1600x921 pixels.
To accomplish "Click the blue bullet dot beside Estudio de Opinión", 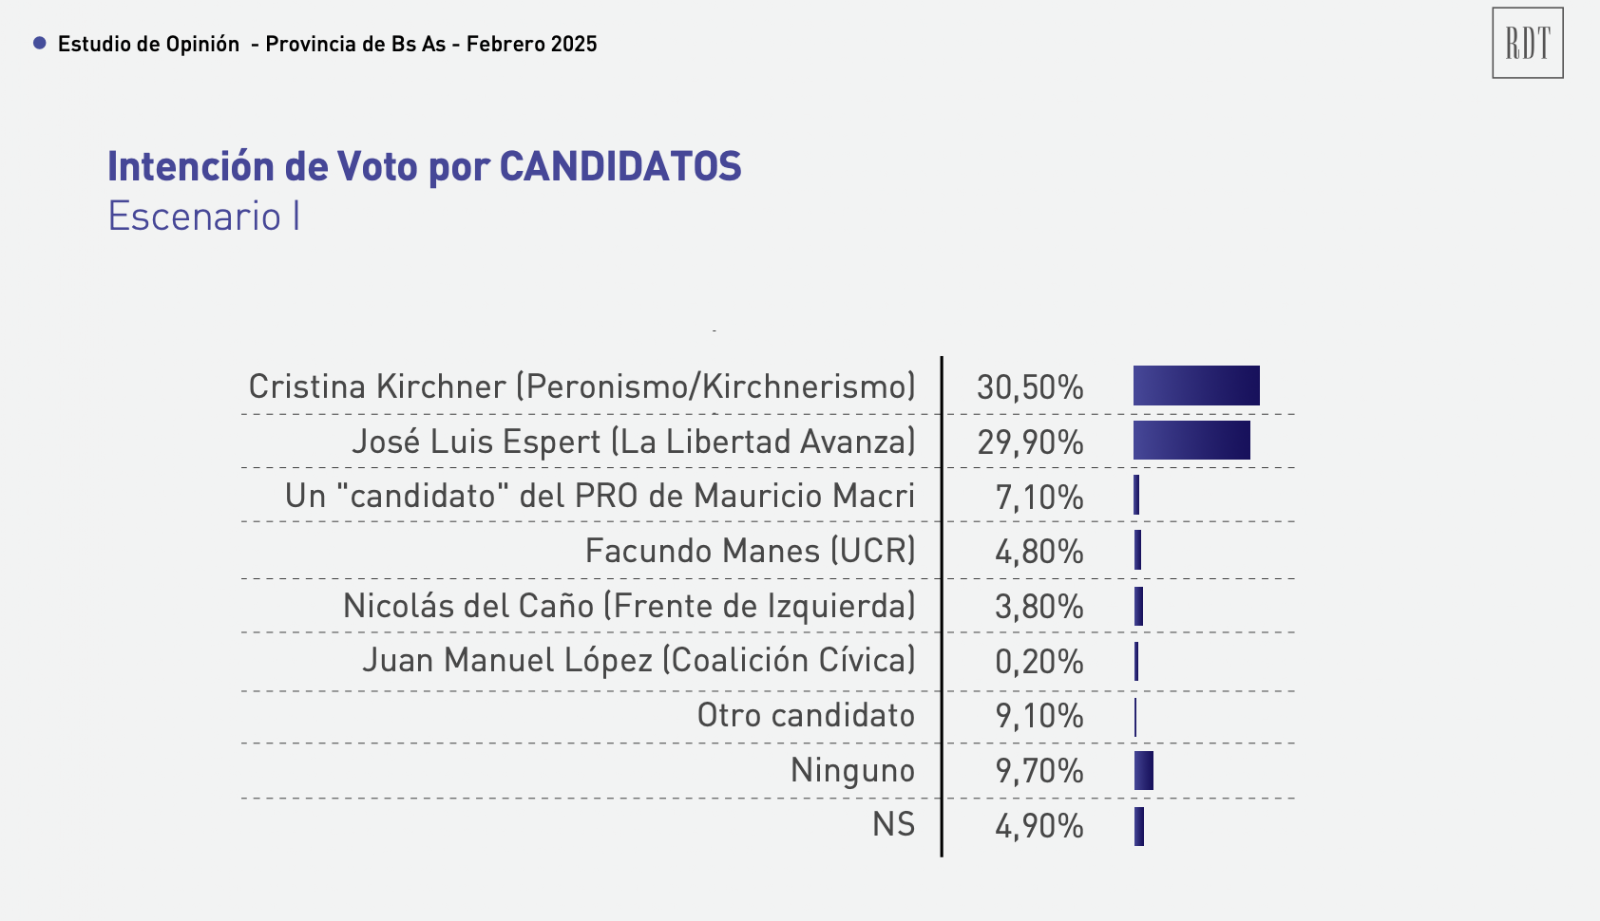I will click(40, 43).
